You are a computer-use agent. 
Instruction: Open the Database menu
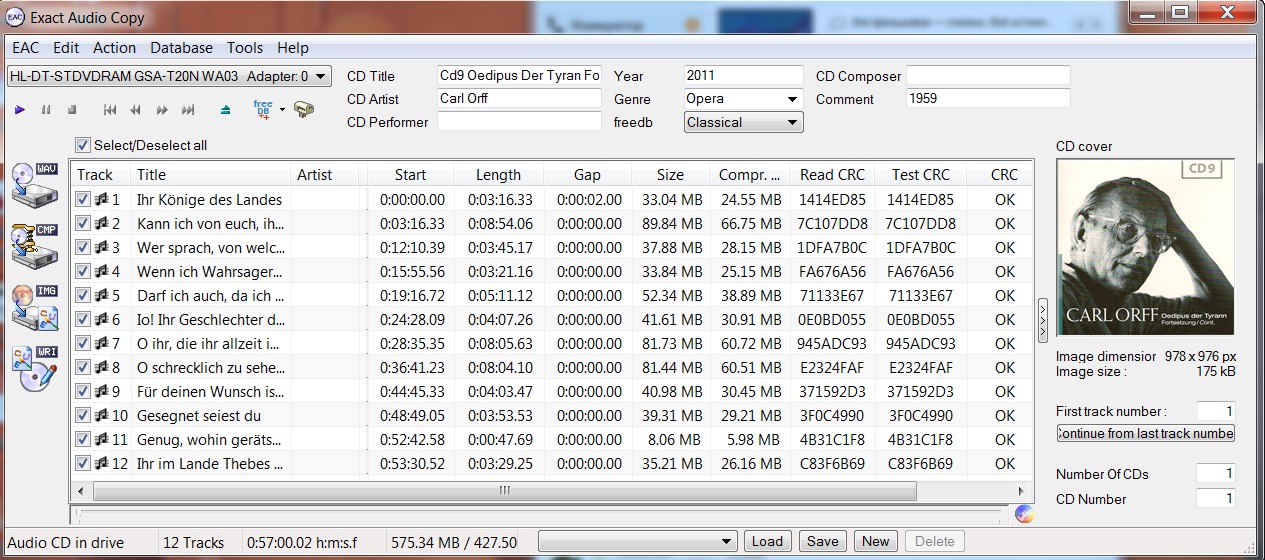point(181,48)
